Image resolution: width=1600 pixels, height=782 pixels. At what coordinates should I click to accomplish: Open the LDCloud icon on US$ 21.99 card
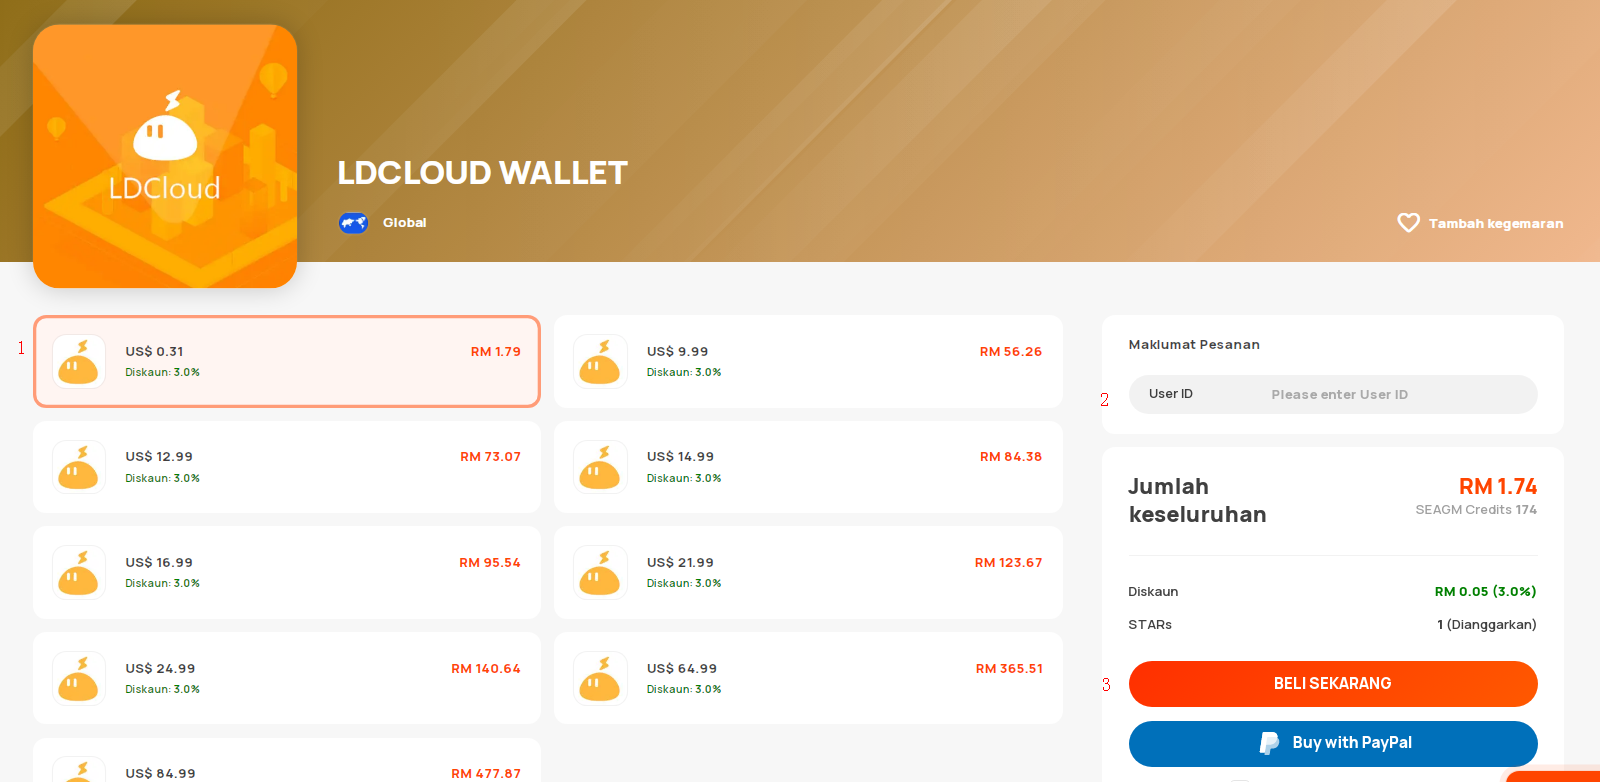click(x=600, y=572)
